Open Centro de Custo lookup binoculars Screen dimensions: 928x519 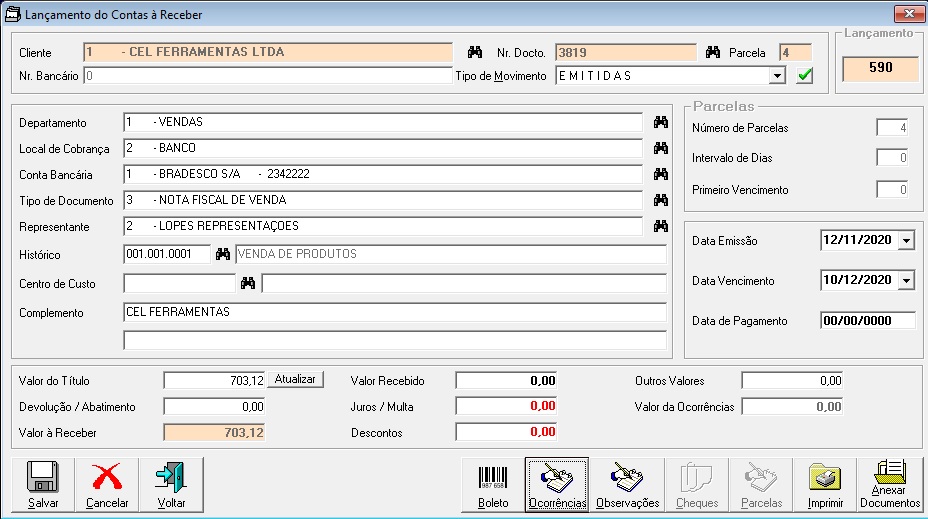248,284
